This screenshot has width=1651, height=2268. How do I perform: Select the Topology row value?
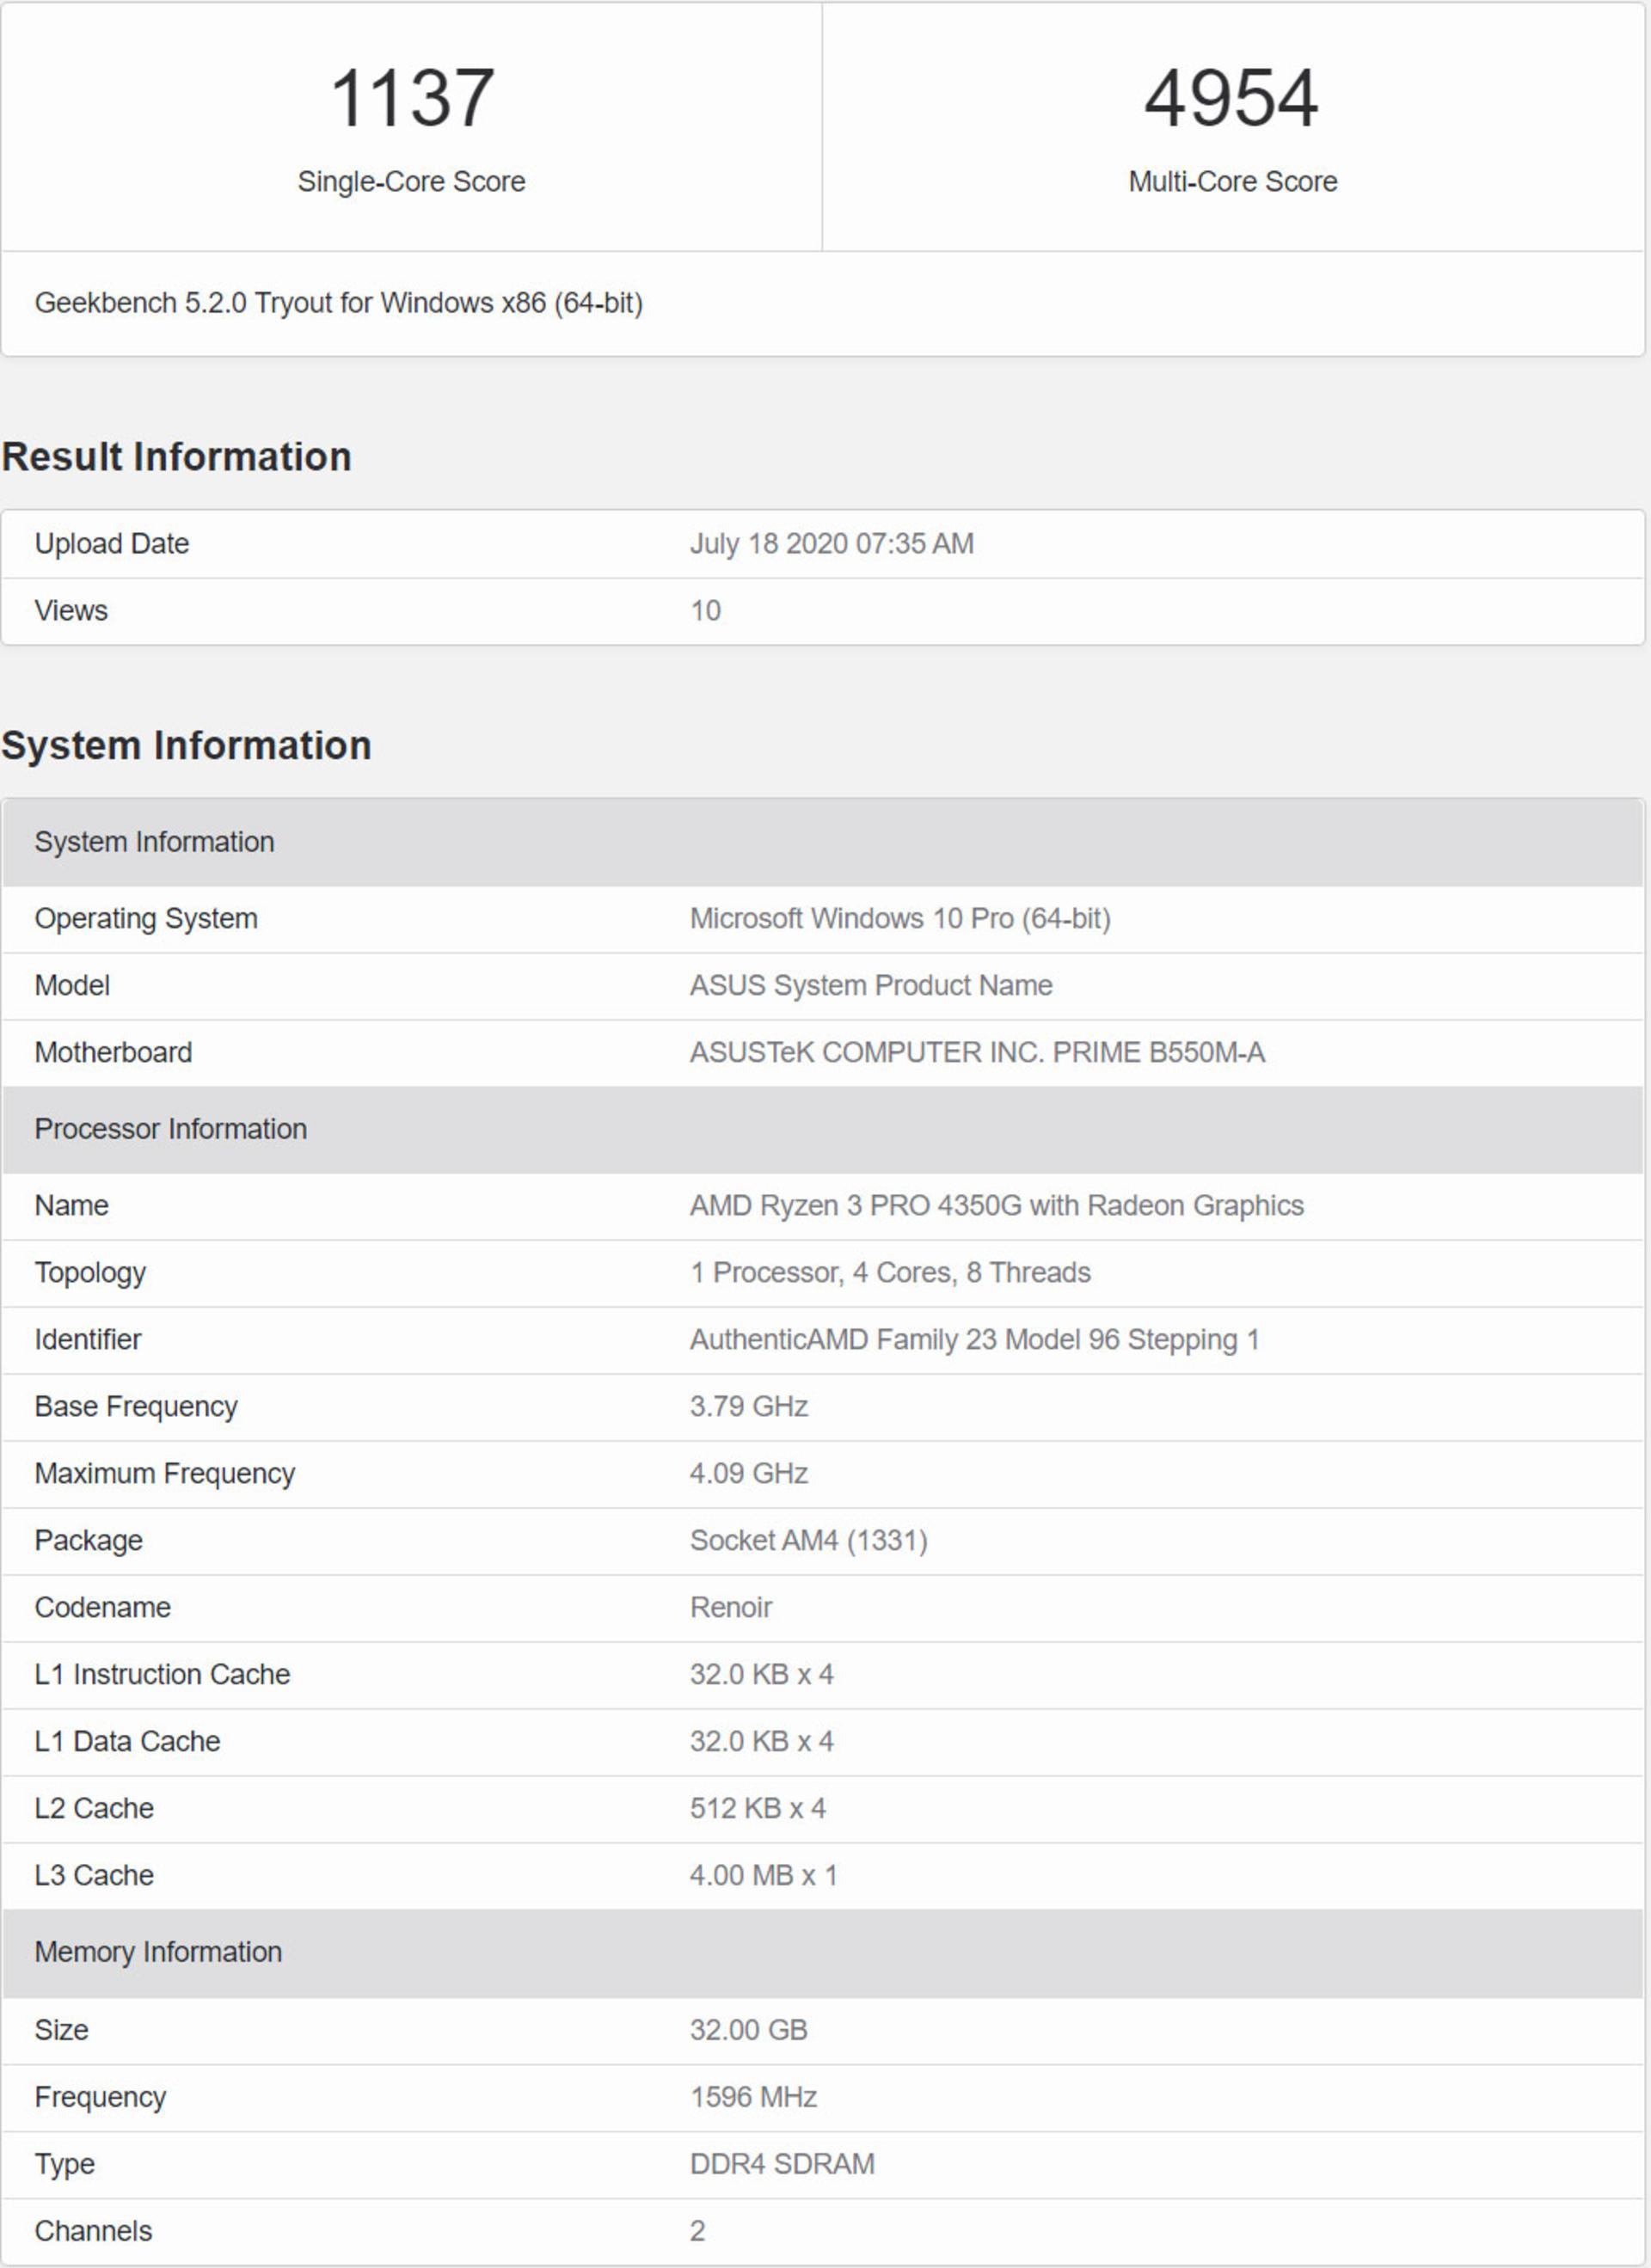[x=890, y=1273]
